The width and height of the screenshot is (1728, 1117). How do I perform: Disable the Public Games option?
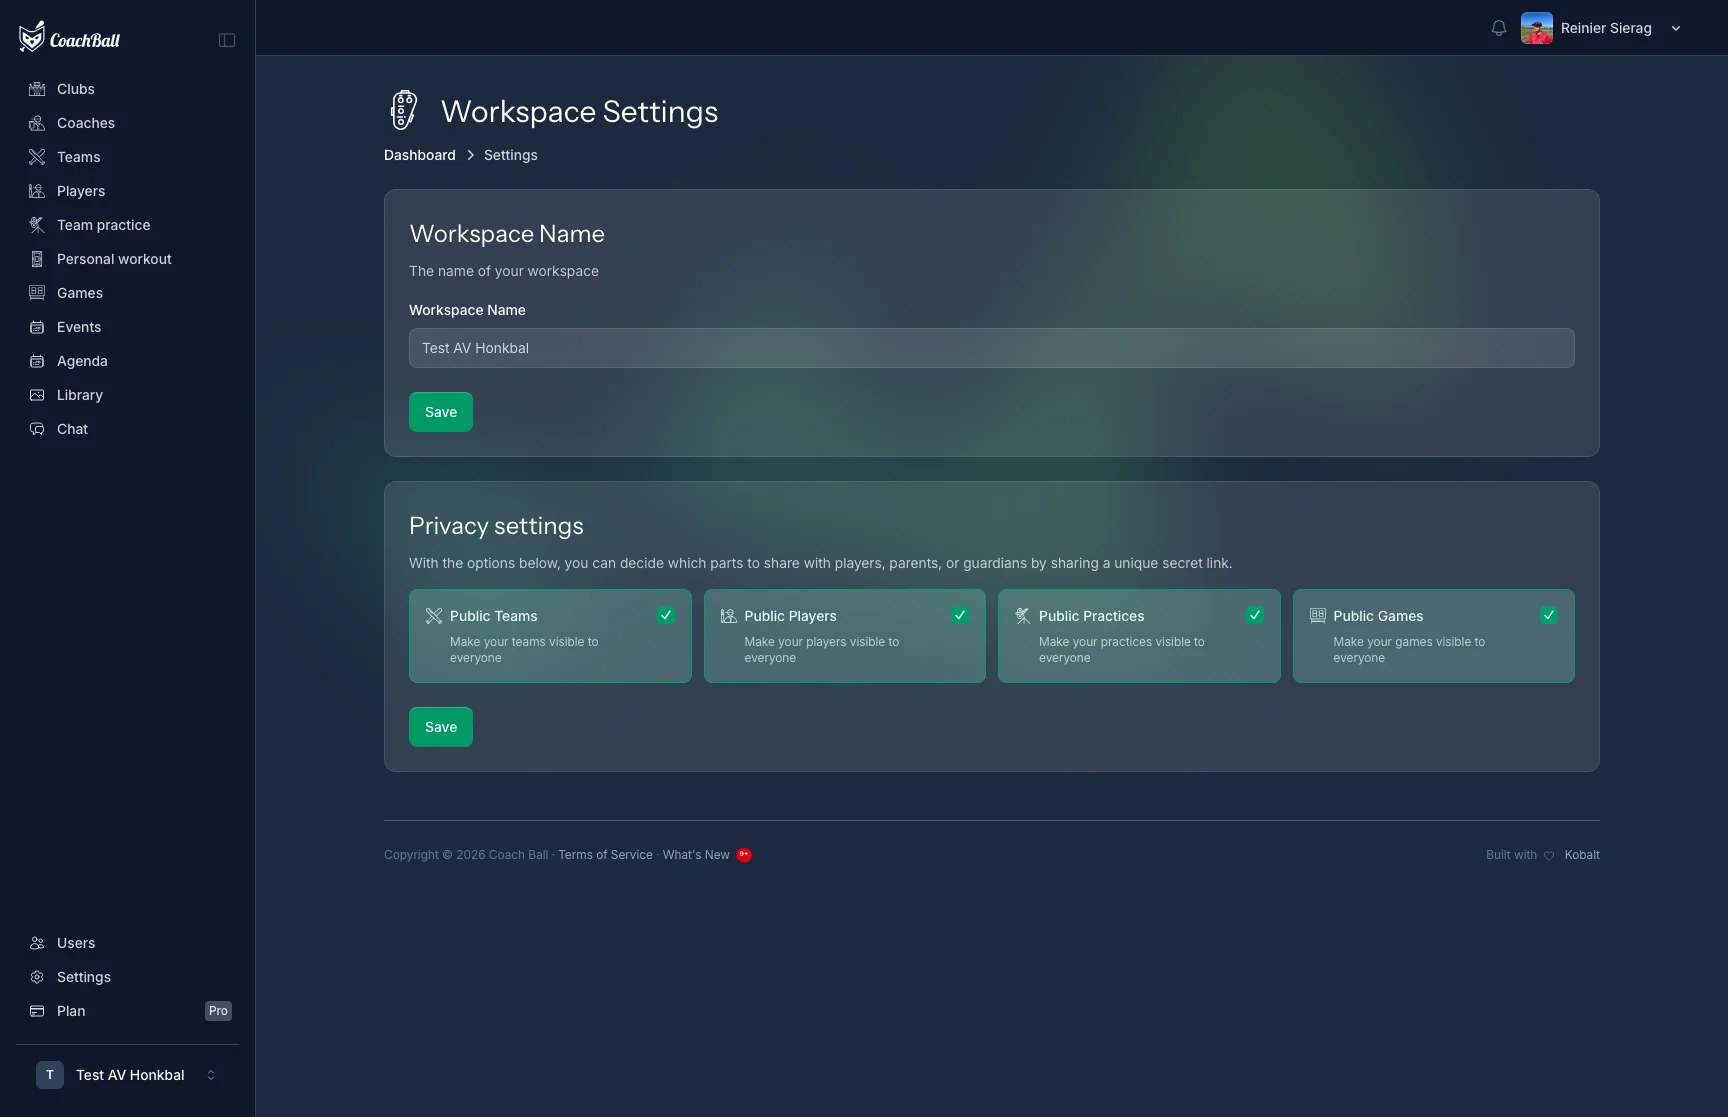1549,615
